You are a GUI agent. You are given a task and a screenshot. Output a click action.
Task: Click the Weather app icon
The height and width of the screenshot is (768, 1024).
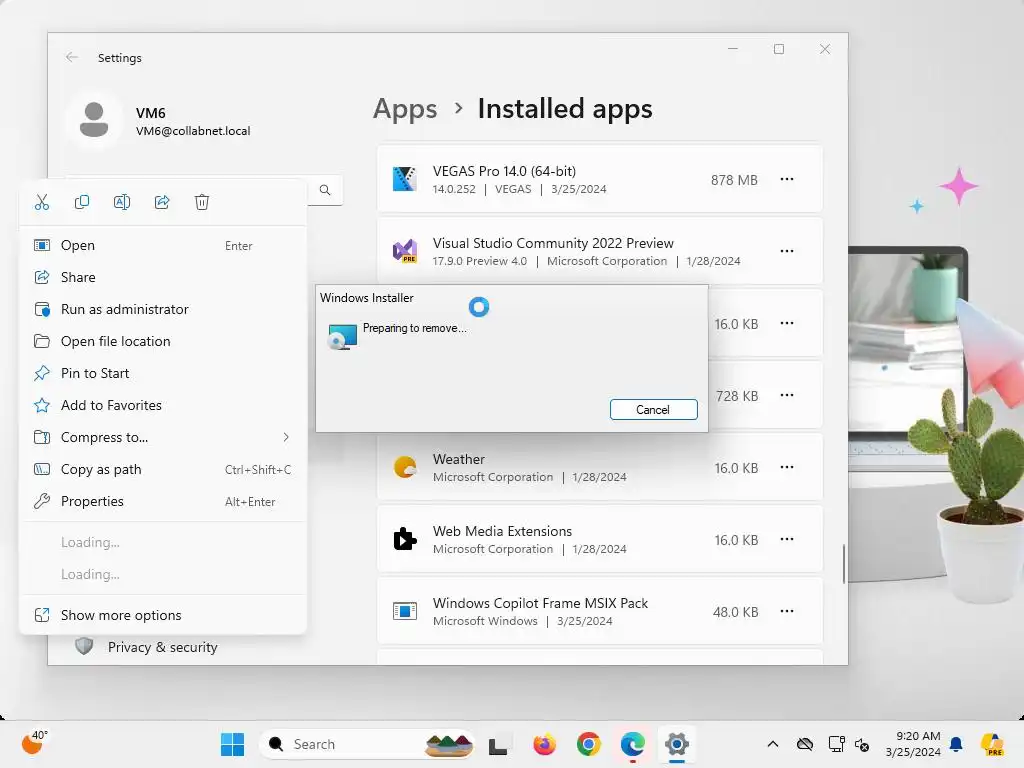coord(405,468)
